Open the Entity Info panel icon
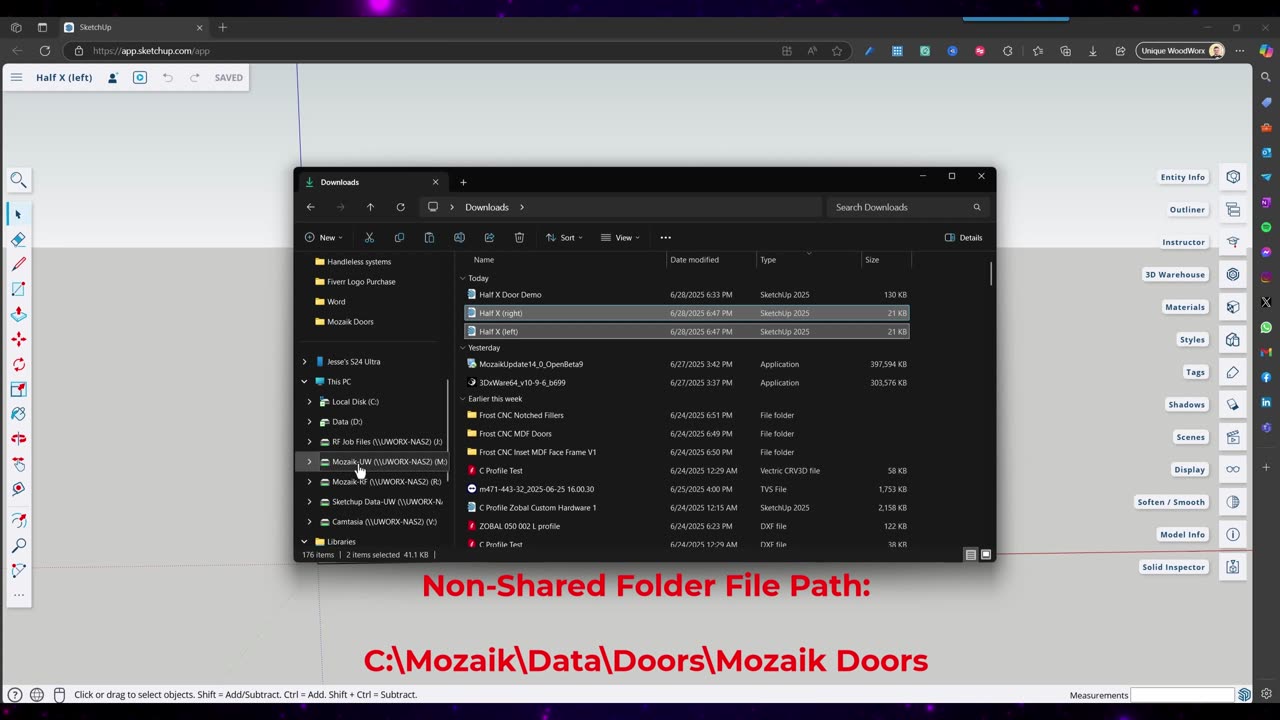Screen dimensions: 1280x720 pos(1233,177)
